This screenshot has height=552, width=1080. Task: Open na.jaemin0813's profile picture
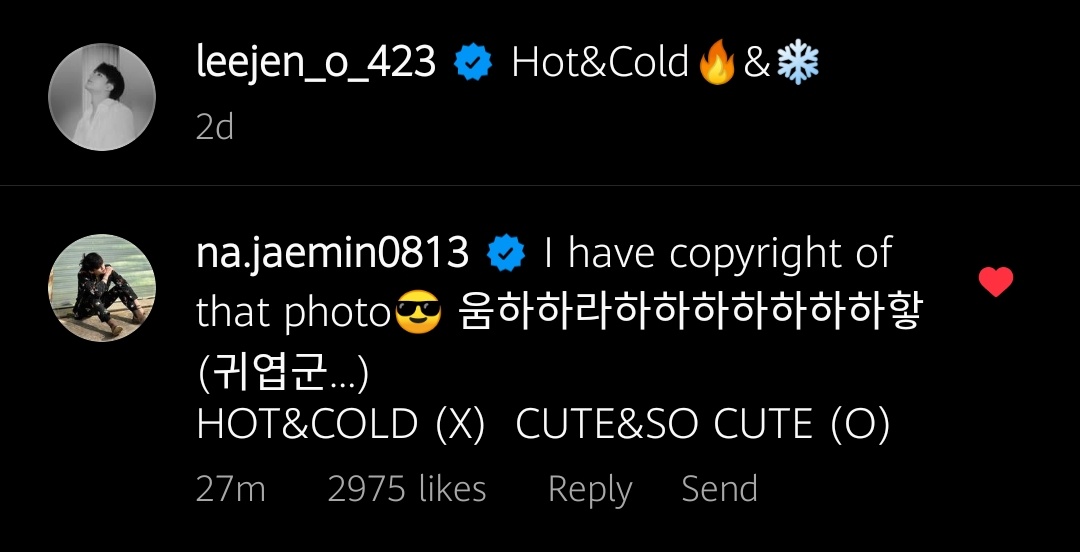102,288
